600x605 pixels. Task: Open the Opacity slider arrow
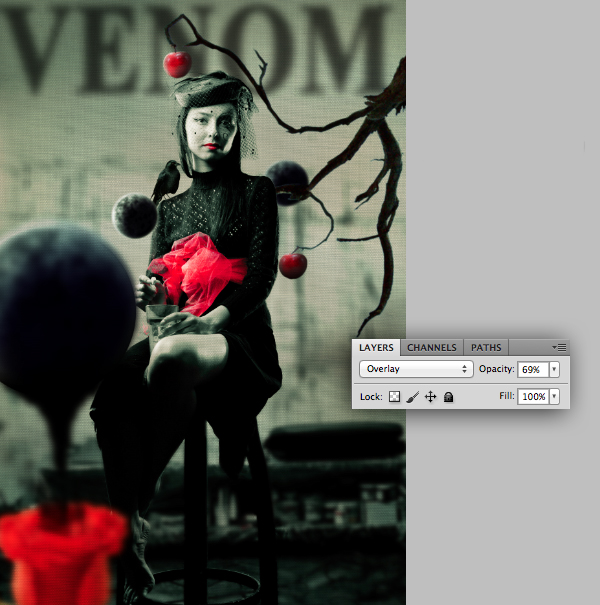pos(554,370)
